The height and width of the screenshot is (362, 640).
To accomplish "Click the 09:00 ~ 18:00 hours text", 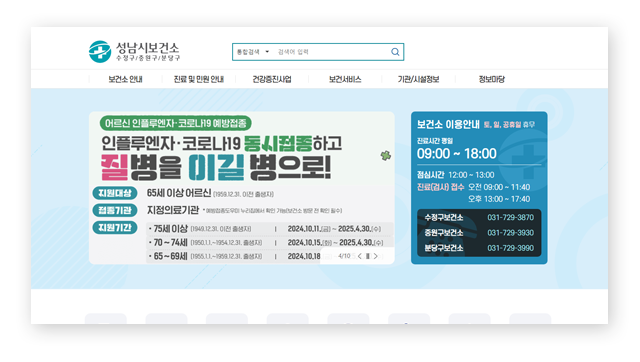I will point(456,153).
